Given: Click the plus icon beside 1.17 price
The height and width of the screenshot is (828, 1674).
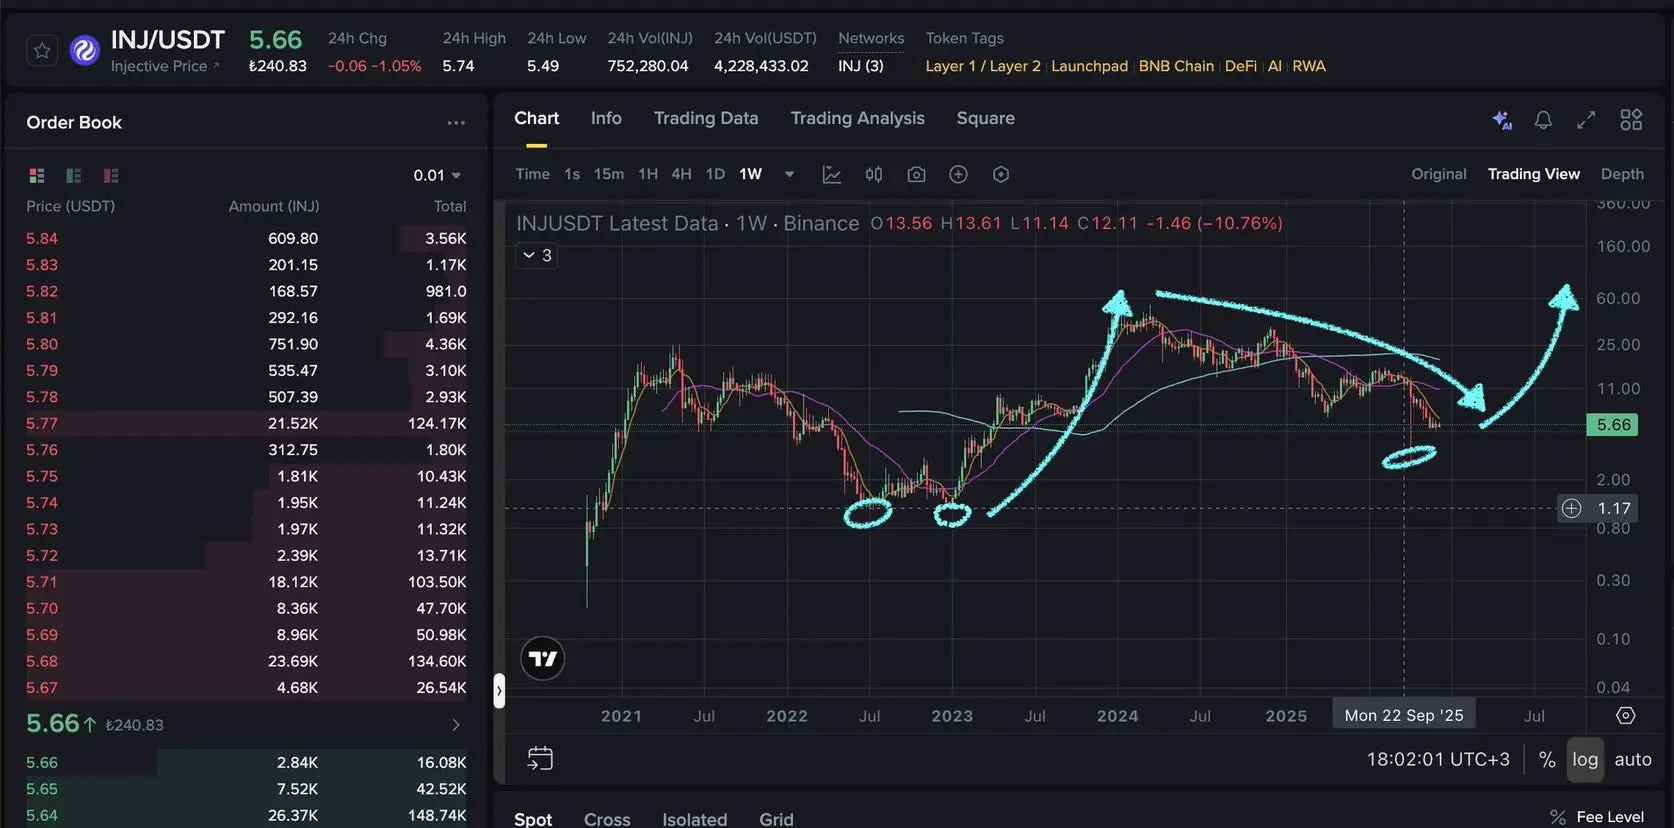Looking at the screenshot, I should pos(1572,508).
